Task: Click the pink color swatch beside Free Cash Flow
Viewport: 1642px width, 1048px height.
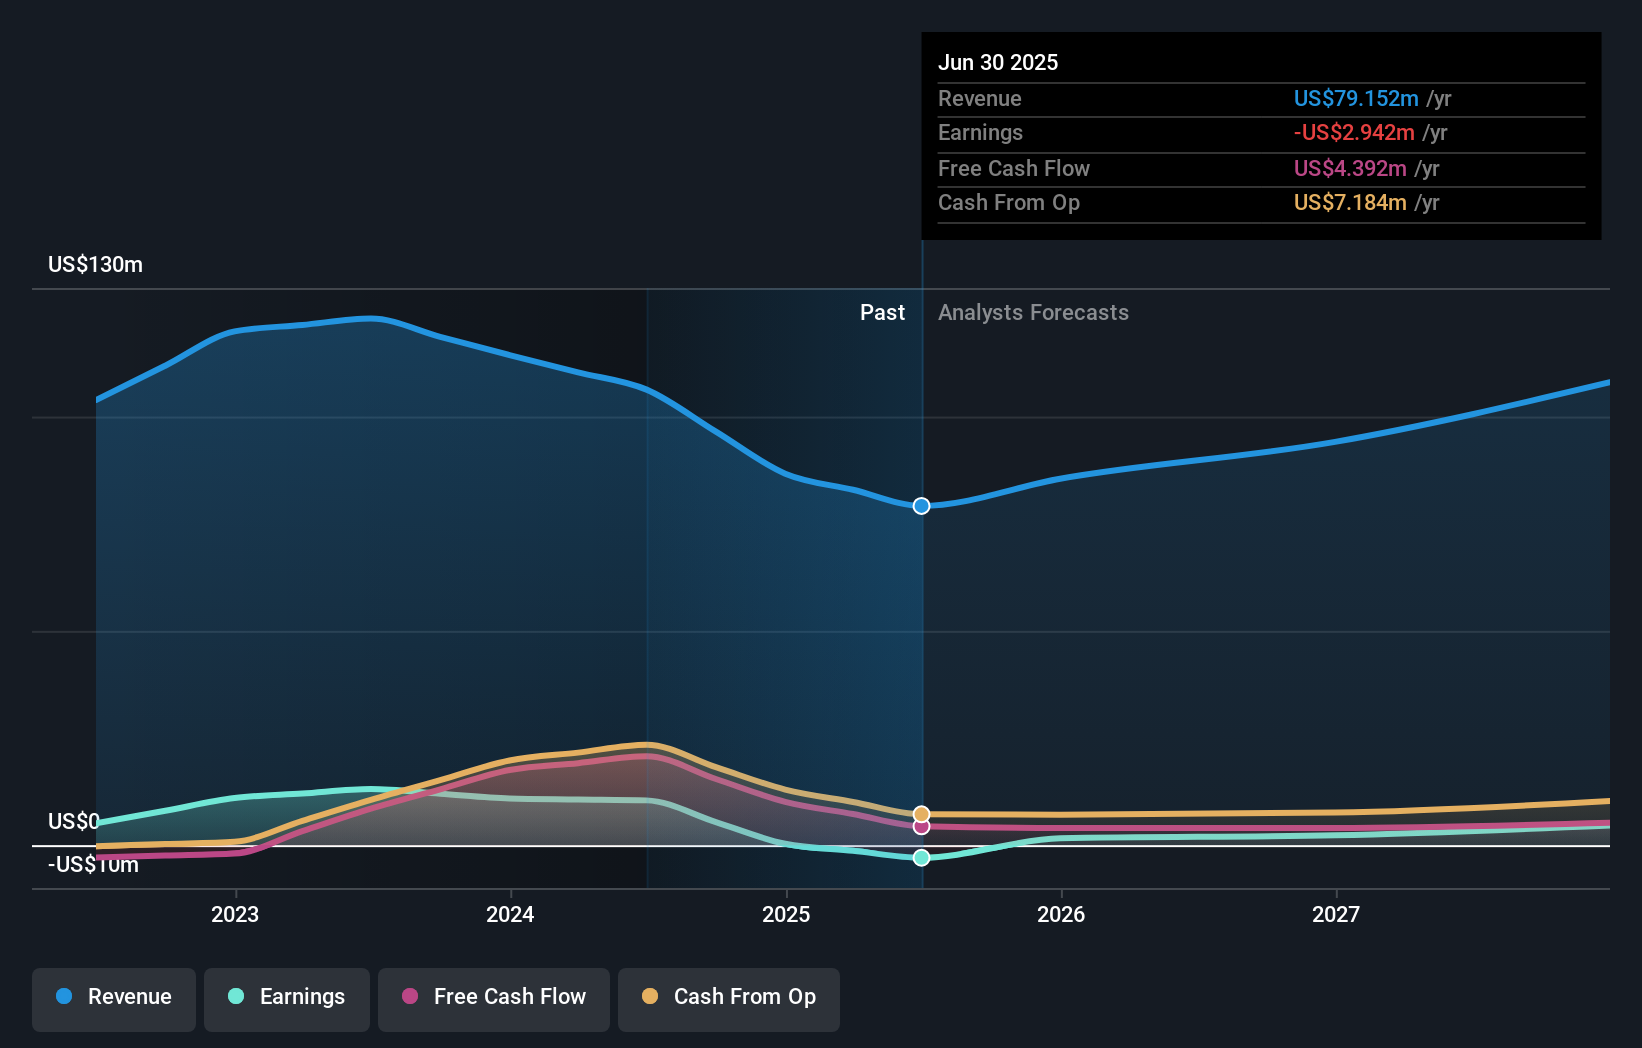Action: pyautogui.click(x=409, y=997)
